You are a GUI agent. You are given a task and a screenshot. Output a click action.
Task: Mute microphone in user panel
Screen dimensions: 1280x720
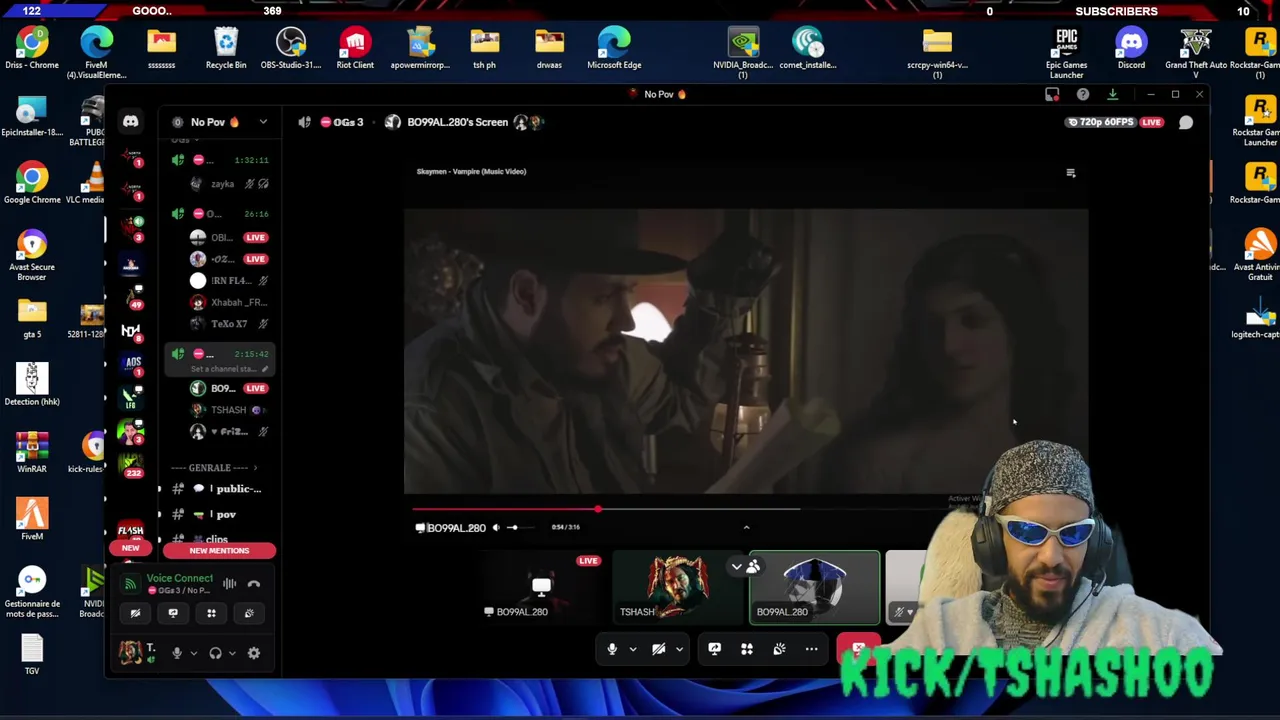(x=177, y=653)
